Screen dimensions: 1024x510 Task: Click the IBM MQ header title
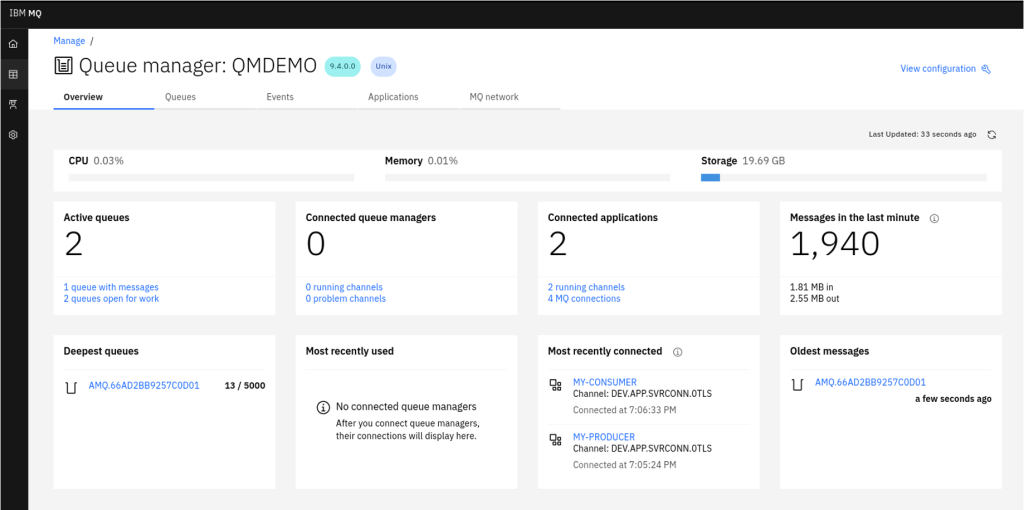[x=25, y=13]
